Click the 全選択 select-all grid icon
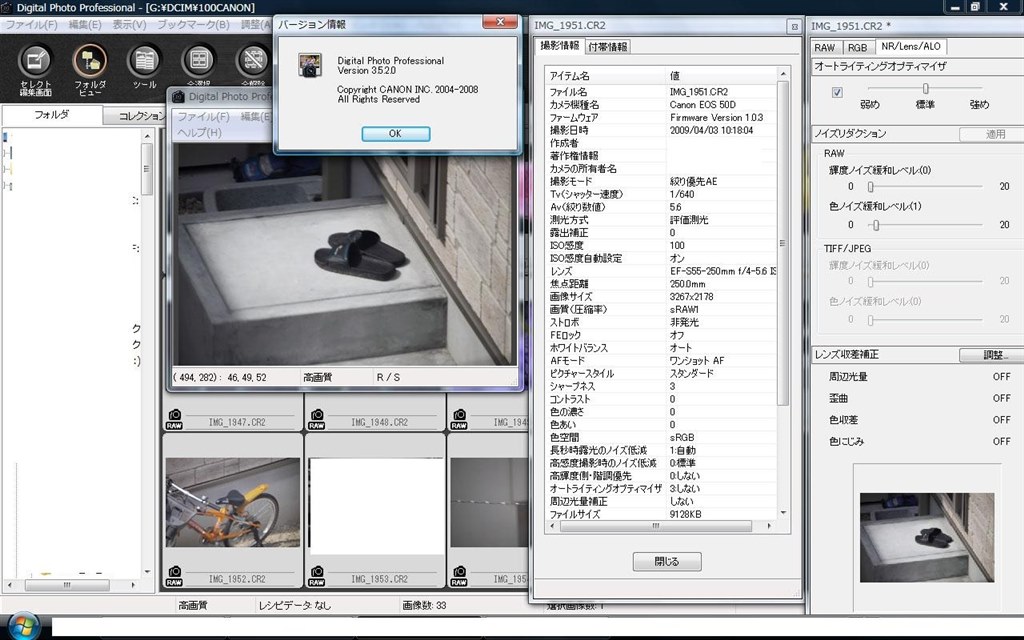Image resolution: width=1024 pixels, height=640 pixels. click(x=199, y=61)
